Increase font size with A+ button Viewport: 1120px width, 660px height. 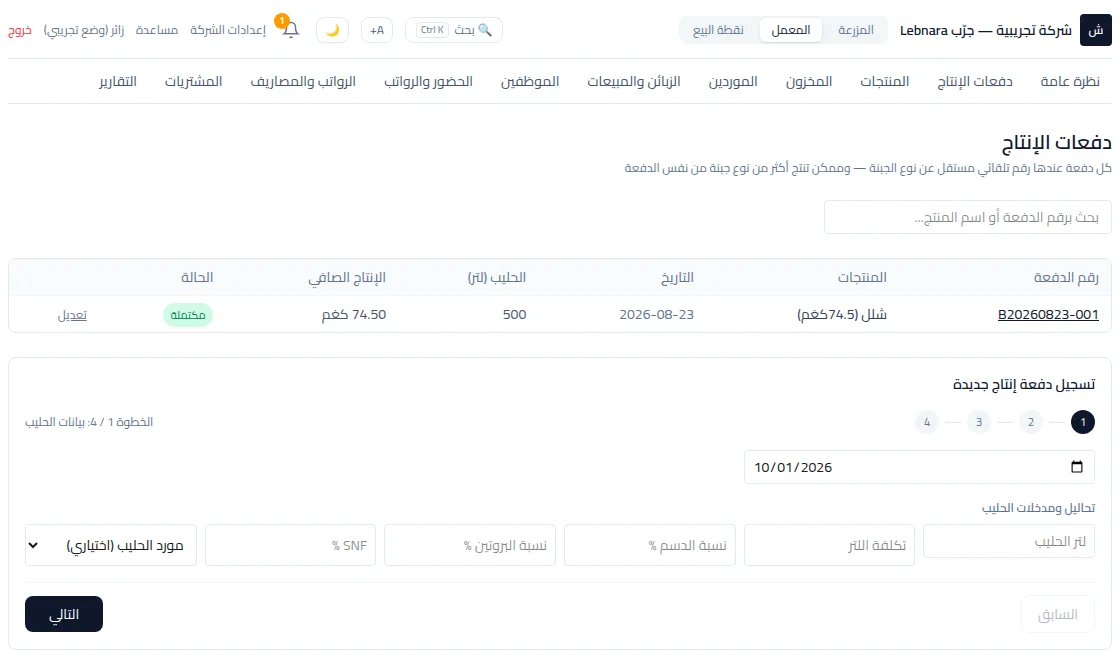click(377, 30)
